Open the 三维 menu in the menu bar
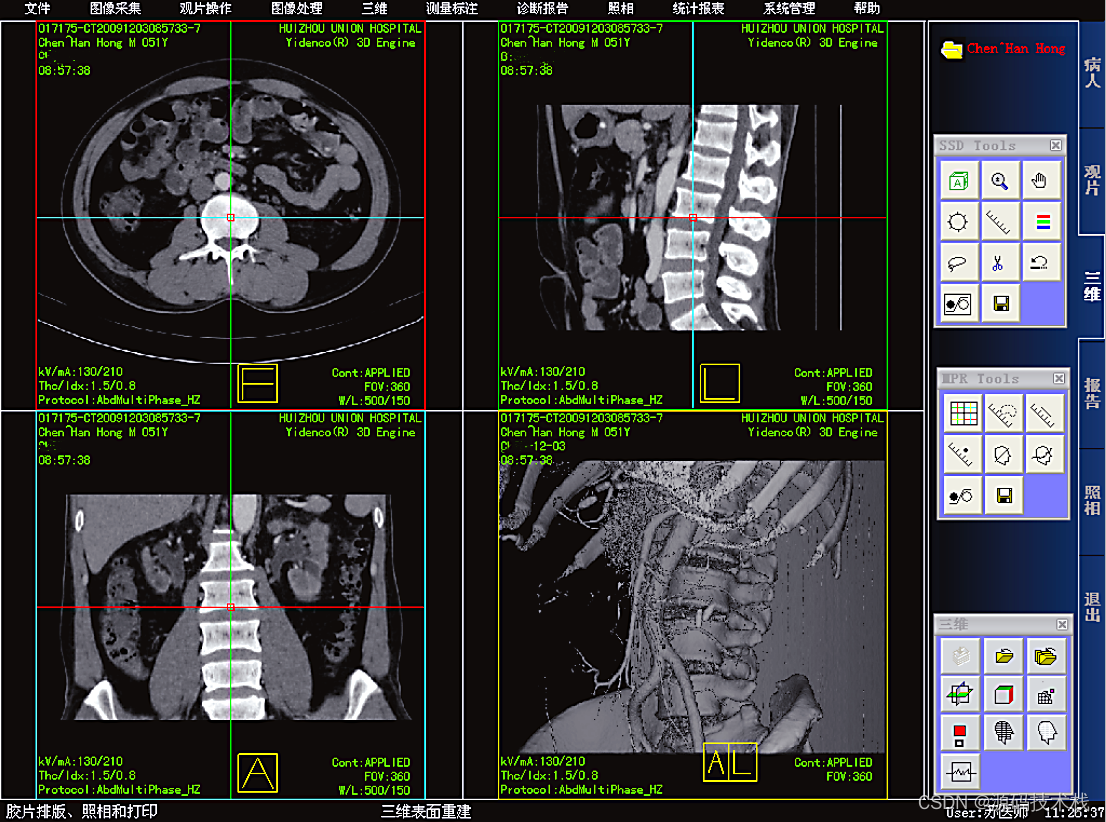Viewport: 1106px width, 822px height. pyautogui.click(x=375, y=8)
